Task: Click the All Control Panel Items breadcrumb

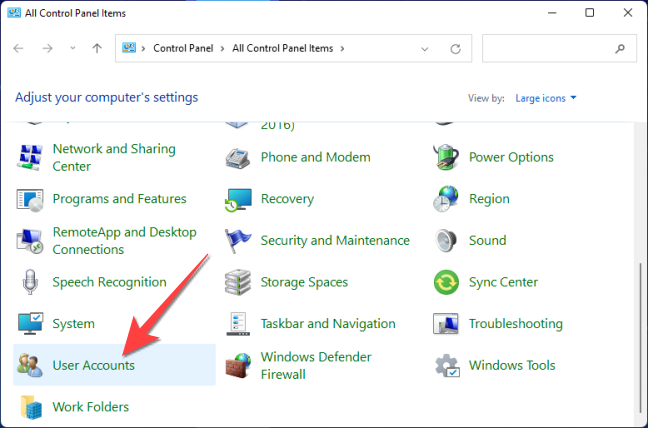Action: [284, 48]
